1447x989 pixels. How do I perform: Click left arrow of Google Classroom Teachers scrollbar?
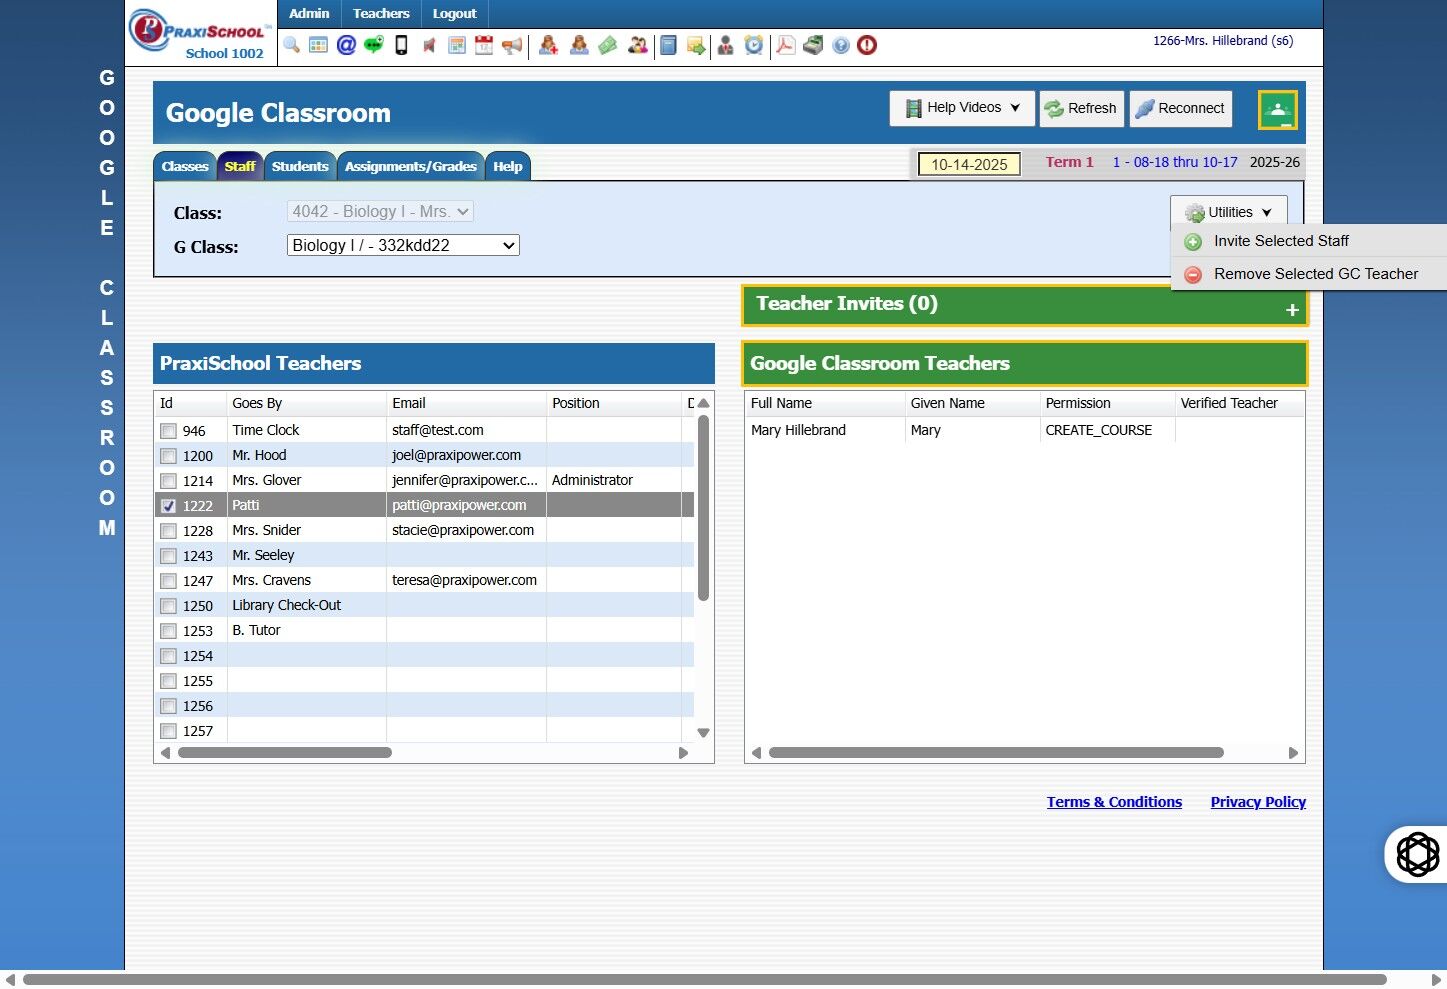click(756, 753)
